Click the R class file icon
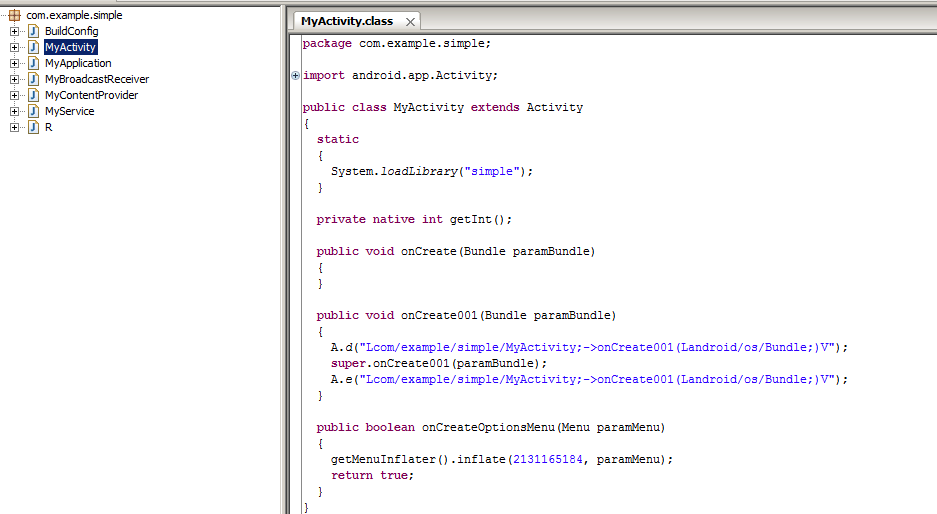Viewport: 937px width, 514px height. [33, 127]
